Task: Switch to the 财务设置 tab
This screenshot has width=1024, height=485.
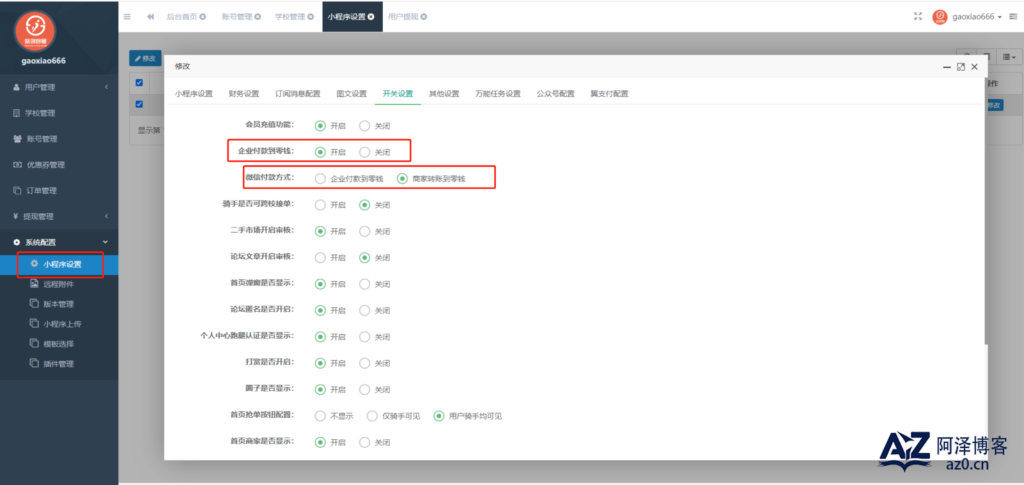Action: click(x=243, y=94)
